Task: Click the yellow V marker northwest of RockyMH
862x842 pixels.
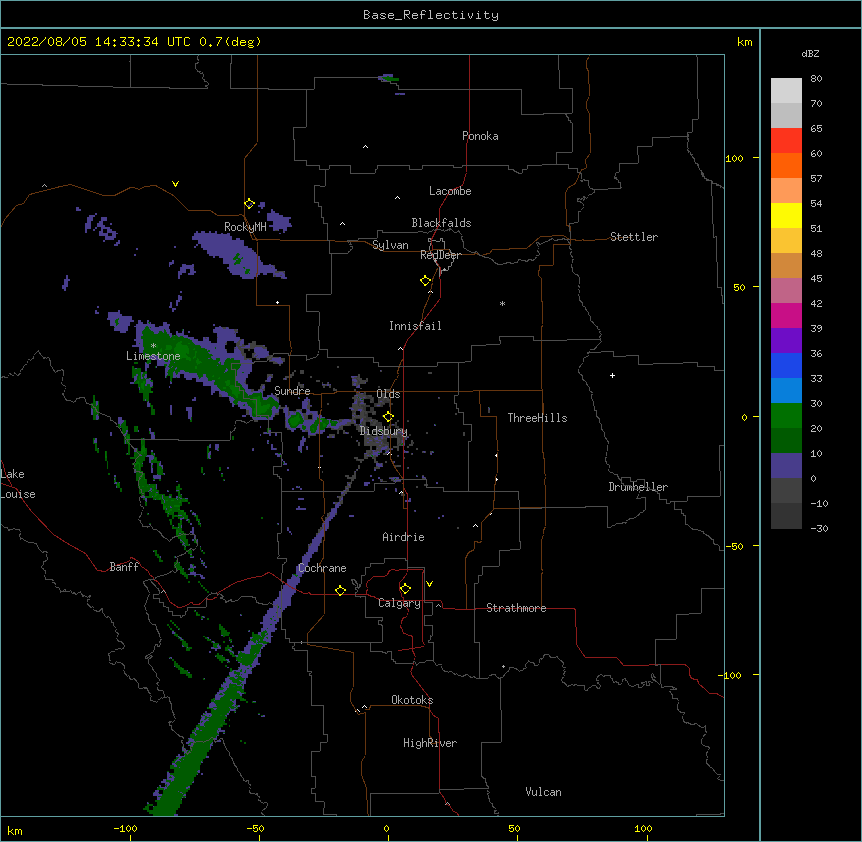Action: click(175, 184)
